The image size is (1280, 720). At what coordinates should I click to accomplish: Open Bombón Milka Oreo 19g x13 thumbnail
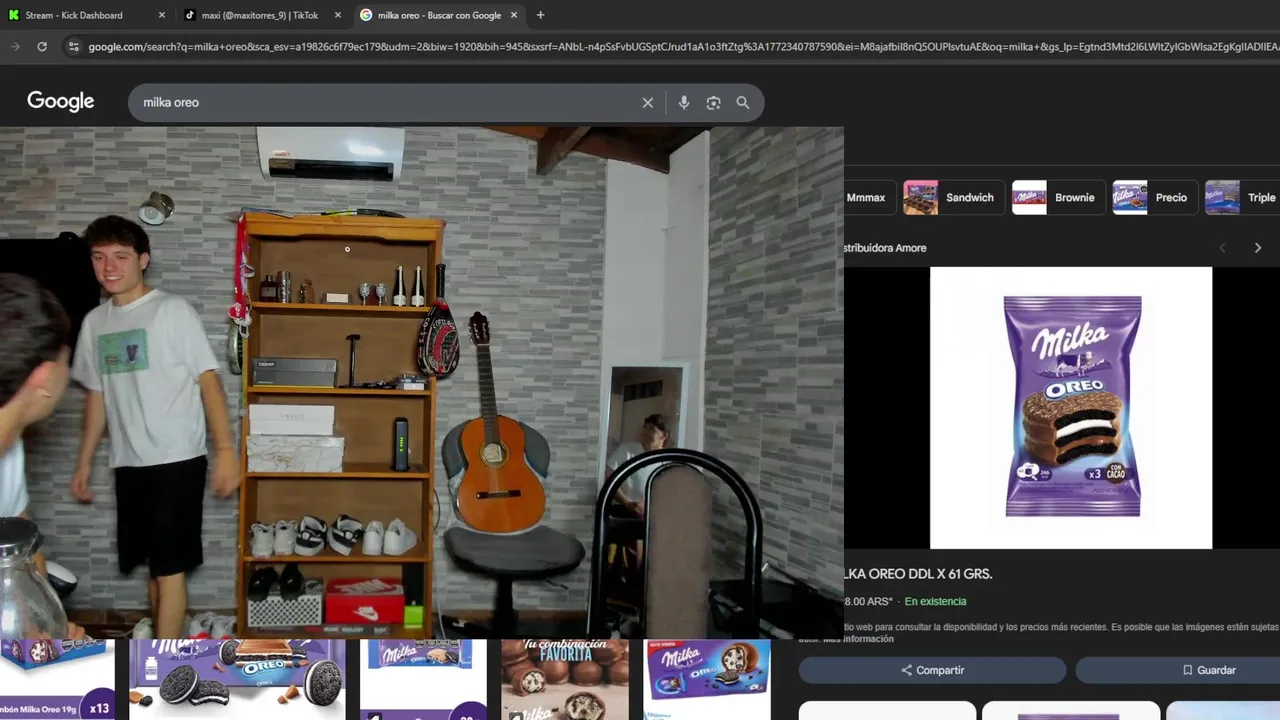pyautogui.click(x=57, y=680)
